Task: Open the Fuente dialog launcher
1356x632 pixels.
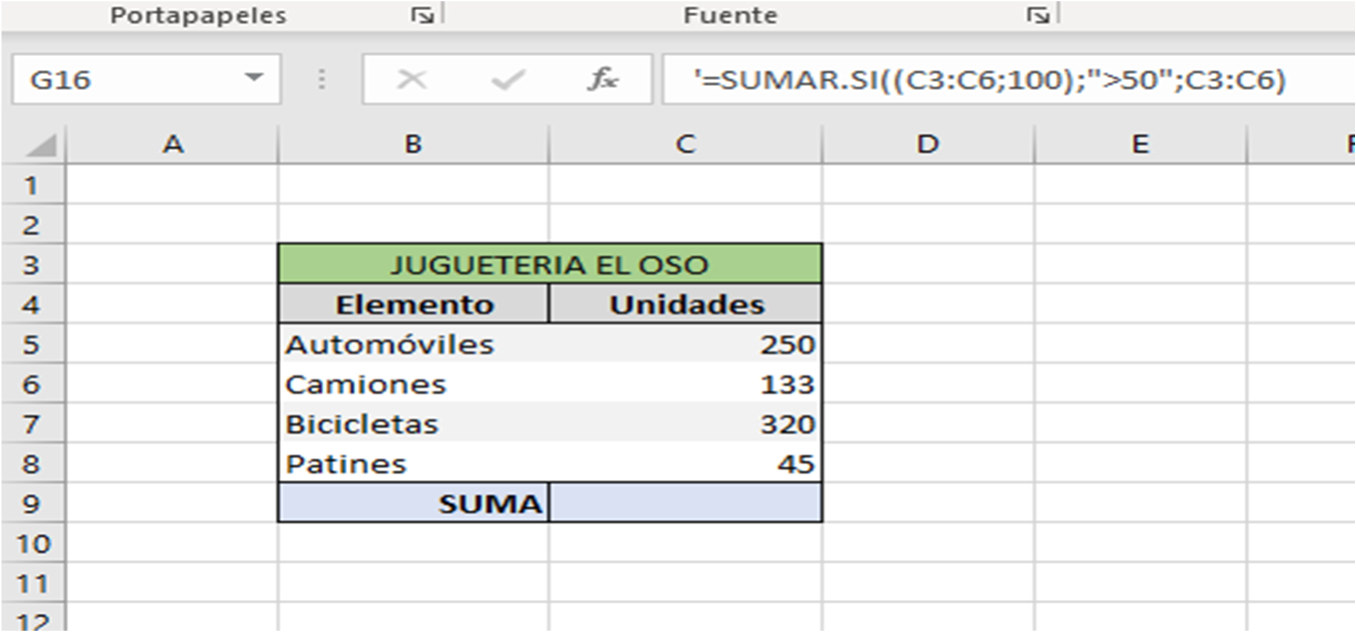Action: [x=1039, y=15]
